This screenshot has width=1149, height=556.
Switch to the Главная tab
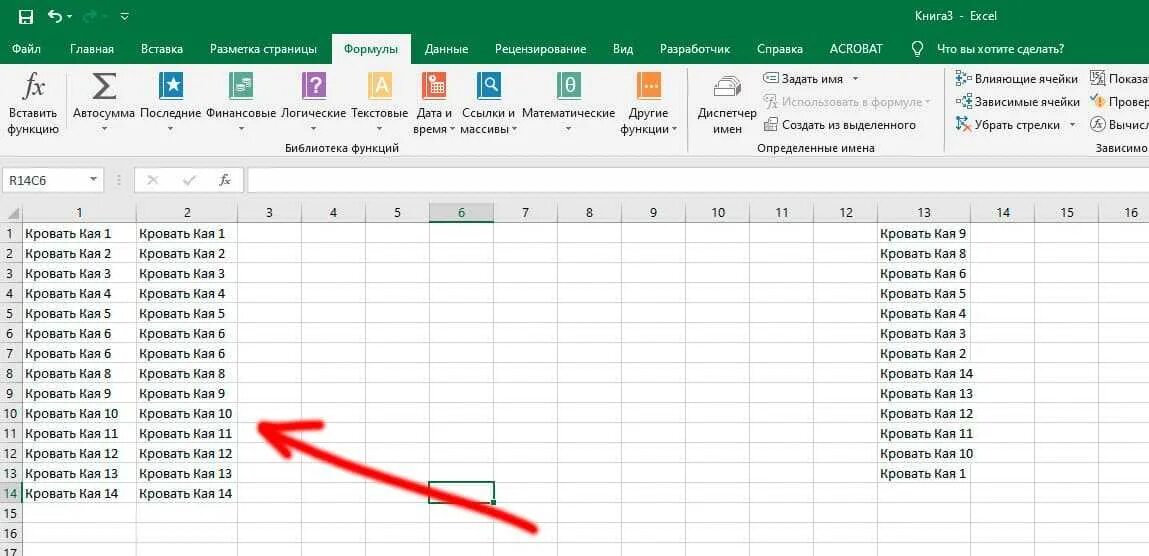click(x=92, y=49)
